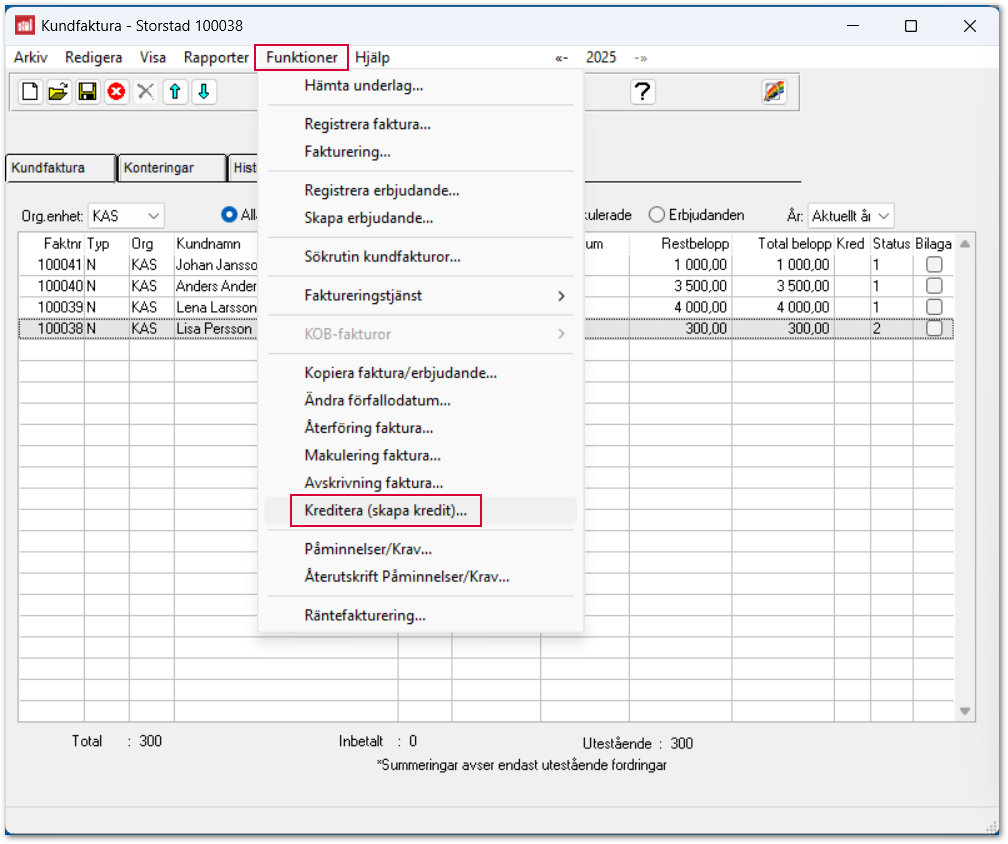Open the Org.enhet KAS dropdown
Screen dimensions: 1008x844
pos(126,216)
